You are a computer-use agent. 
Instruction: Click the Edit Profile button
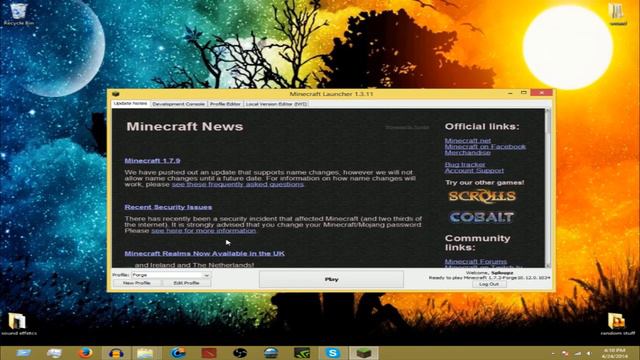tap(187, 283)
